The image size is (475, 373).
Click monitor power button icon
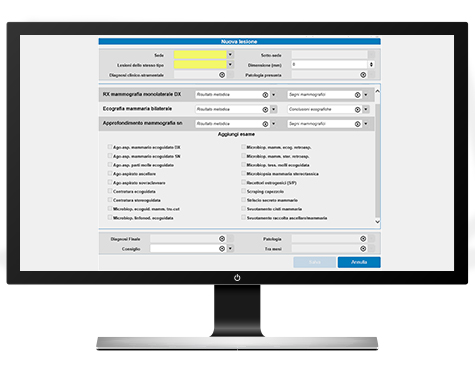pyautogui.click(x=237, y=278)
